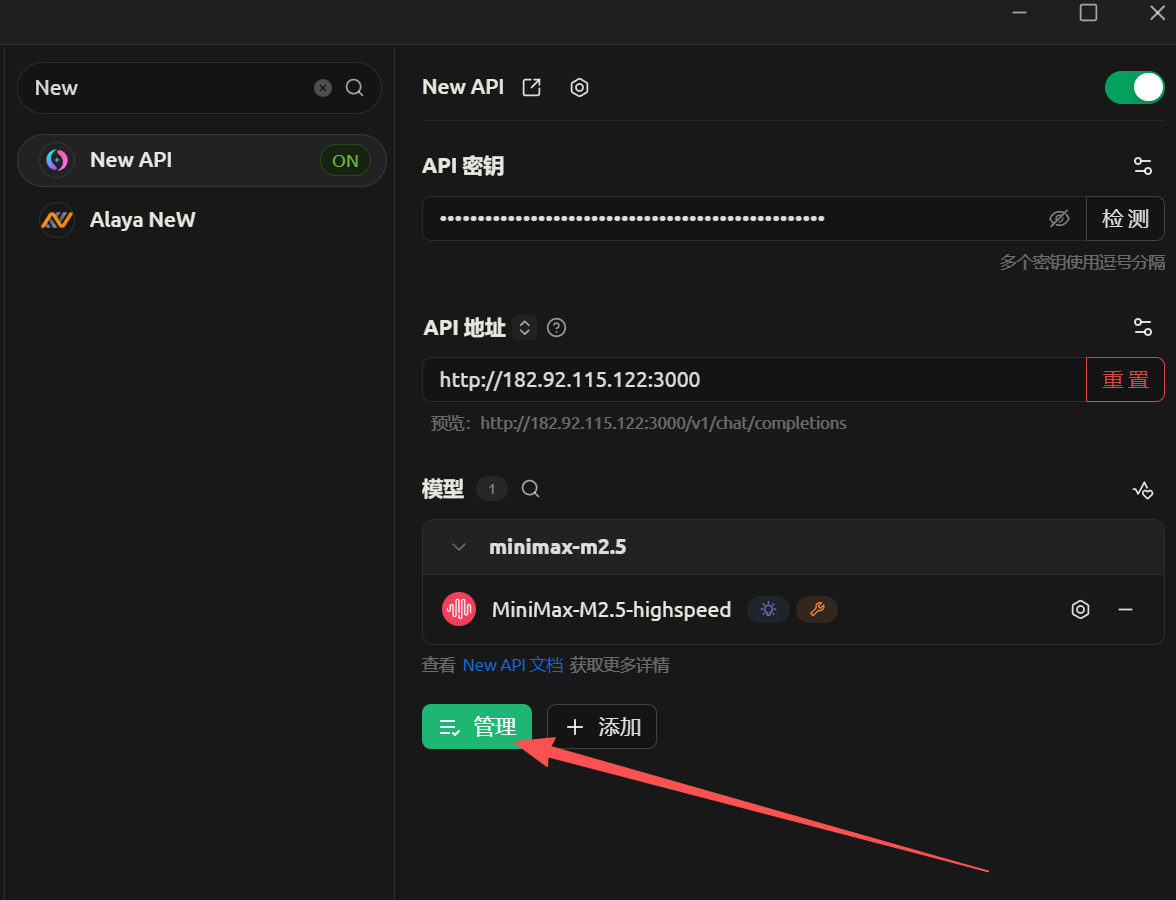Open settings for MiniMax-M2.5-highspeed model
Viewport: 1176px width, 900px height.
1080,609
